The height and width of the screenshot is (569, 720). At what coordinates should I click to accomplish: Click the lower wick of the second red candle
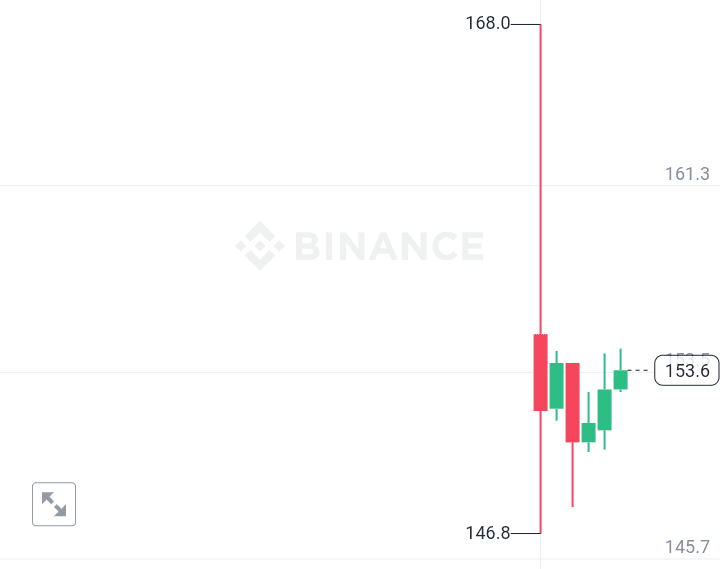pos(572,474)
